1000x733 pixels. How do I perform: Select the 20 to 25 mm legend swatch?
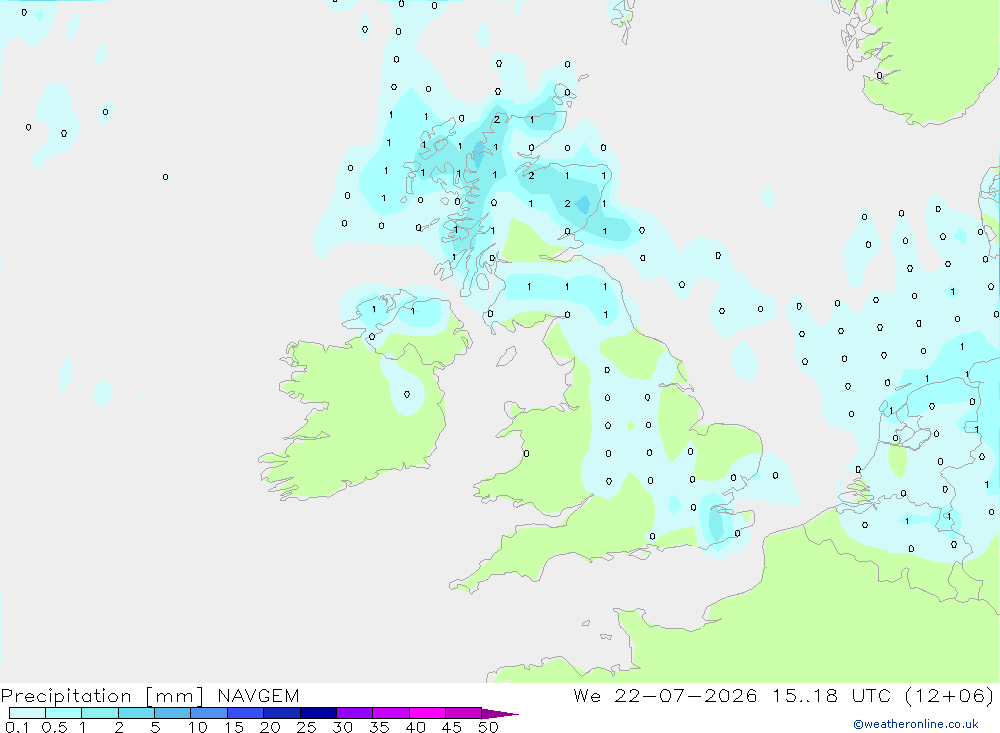click(x=282, y=713)
